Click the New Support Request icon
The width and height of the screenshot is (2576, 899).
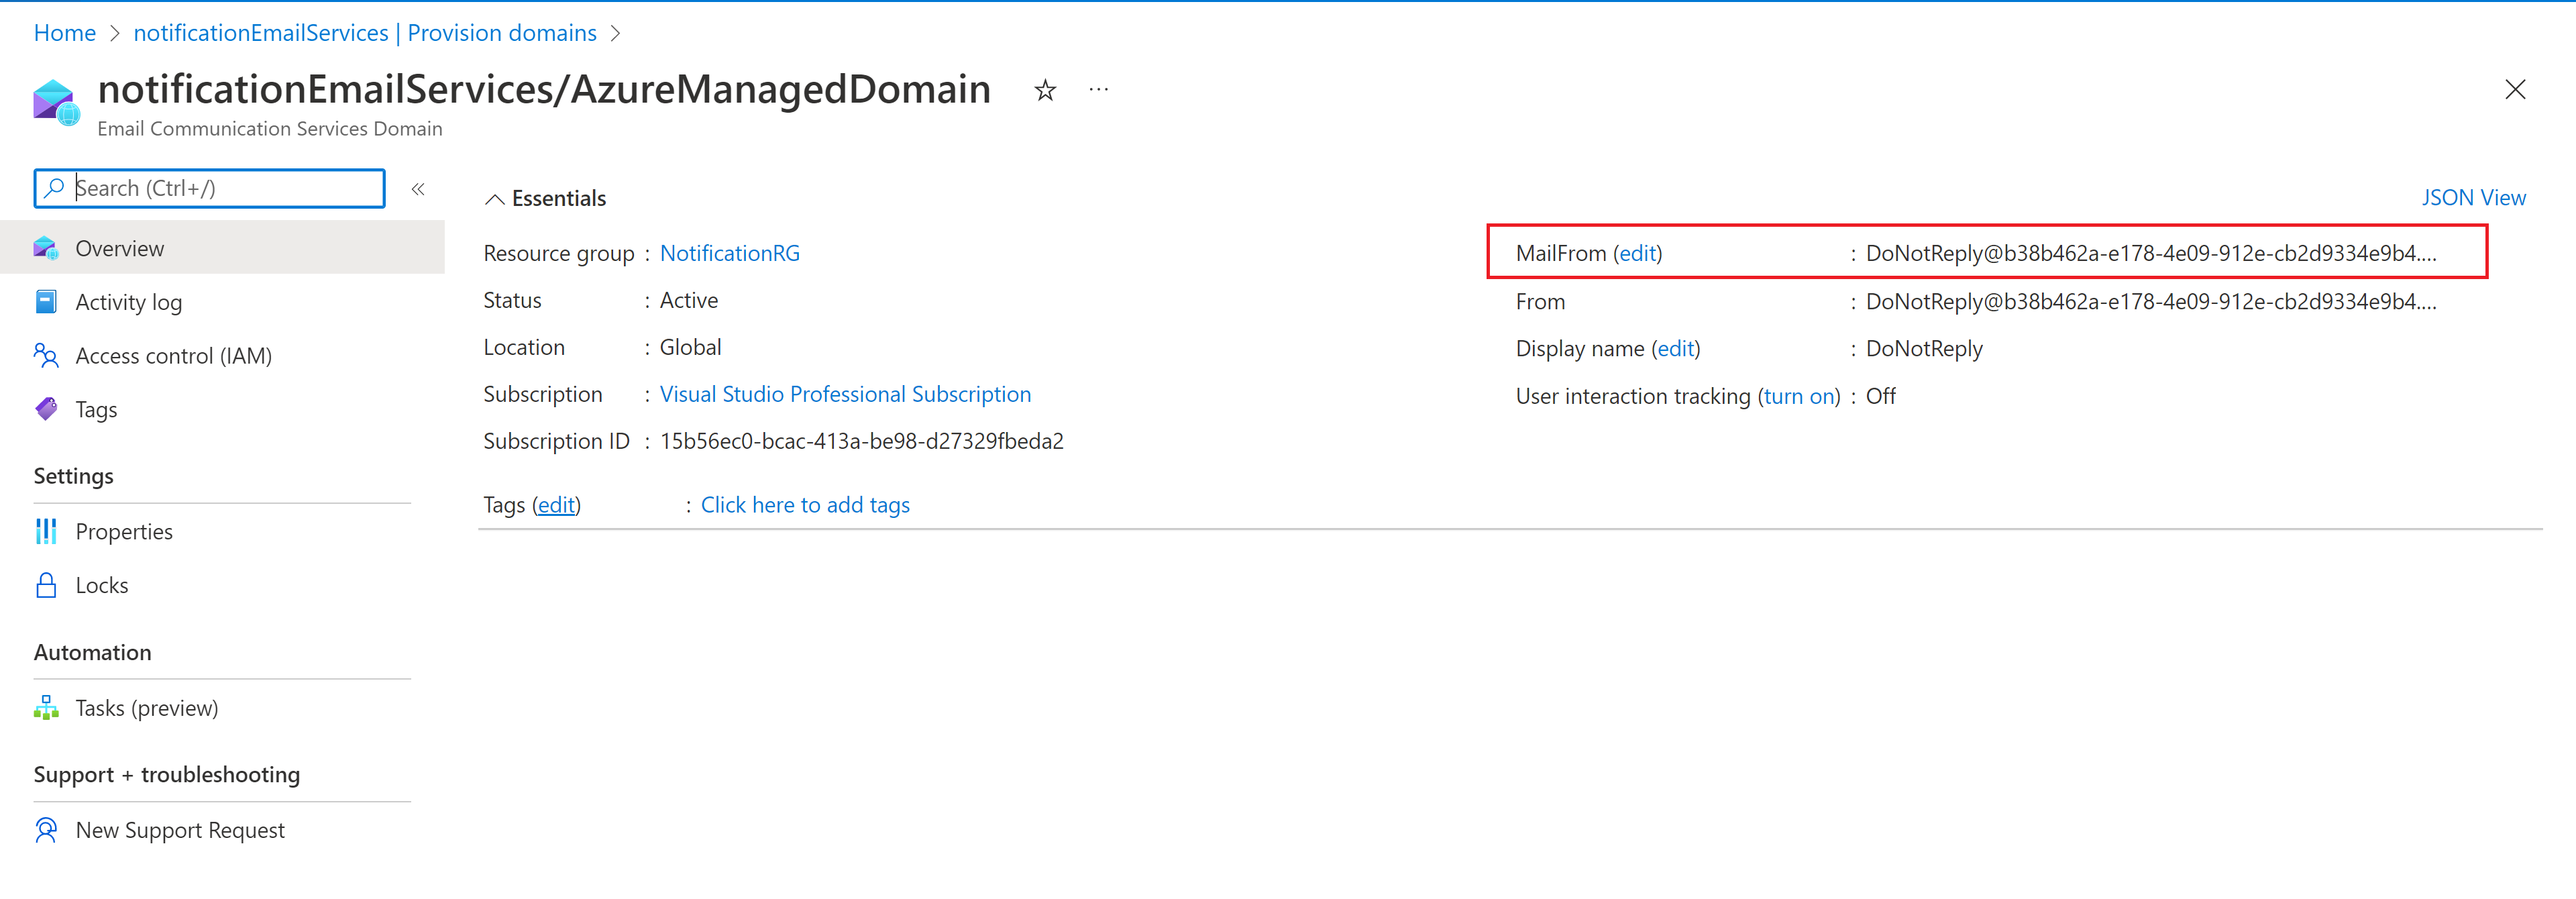(x=46, y=830)
